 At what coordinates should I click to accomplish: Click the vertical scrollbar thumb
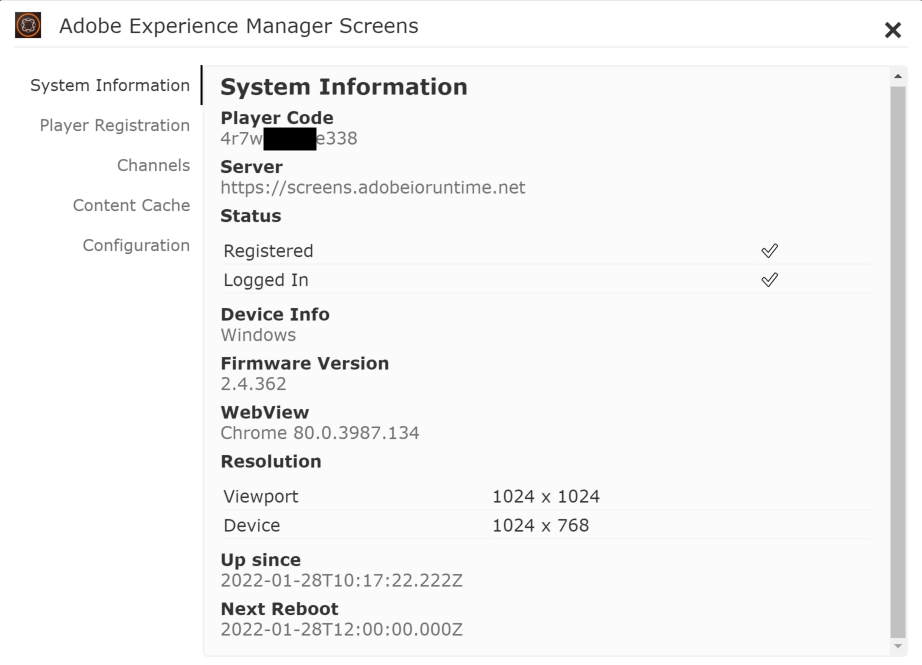pos(897,360)
